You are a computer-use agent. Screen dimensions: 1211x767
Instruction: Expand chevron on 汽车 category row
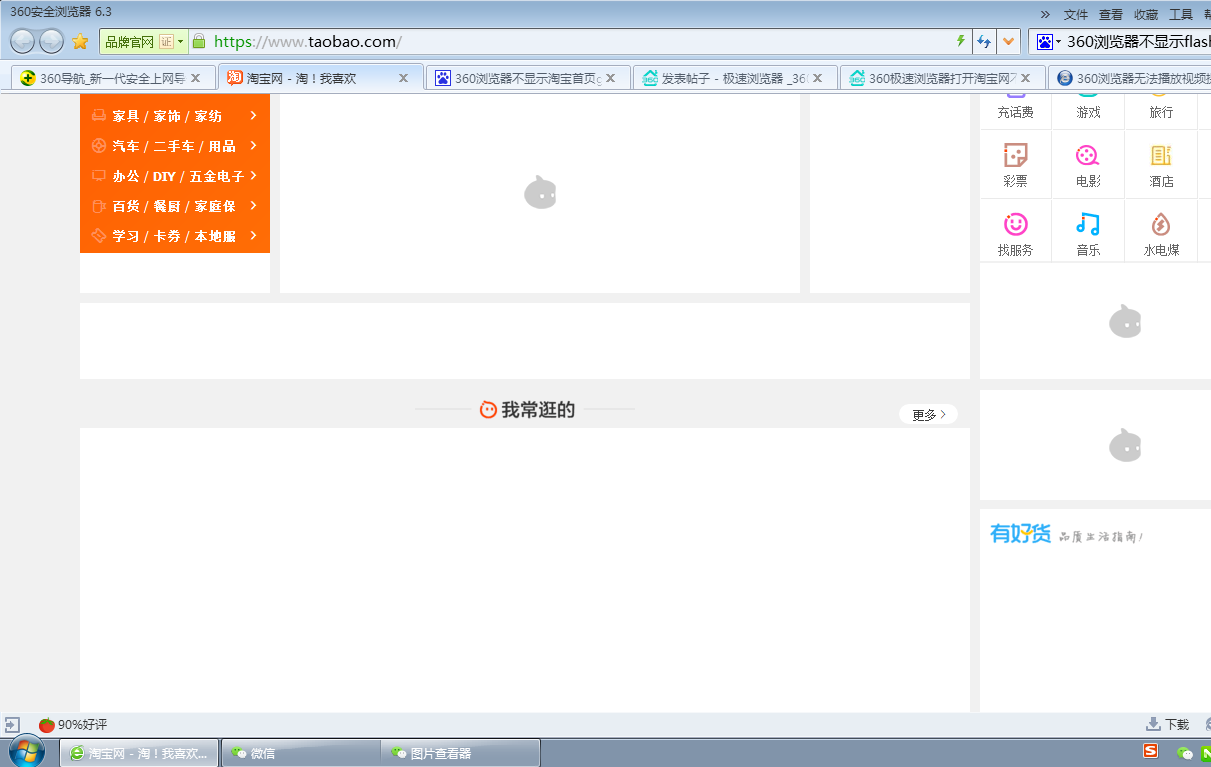coord(254,146)
